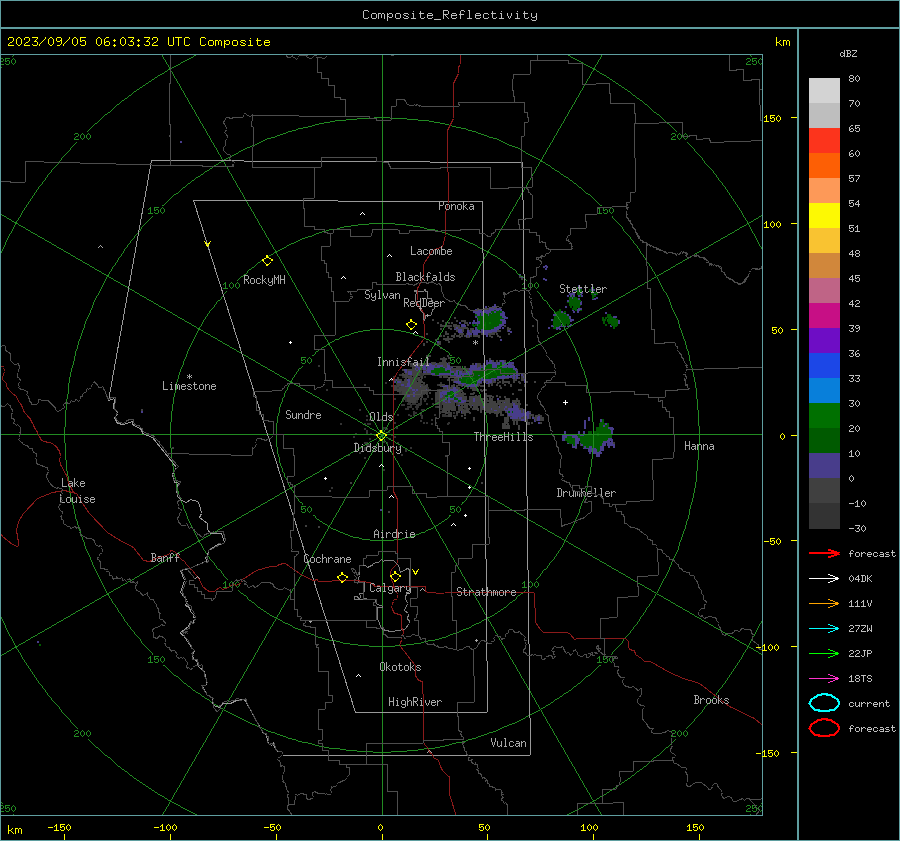Screen dimensions: 900x841
Task: Click the magenta 39 dBZ color swatch
Action: (824, 316)
